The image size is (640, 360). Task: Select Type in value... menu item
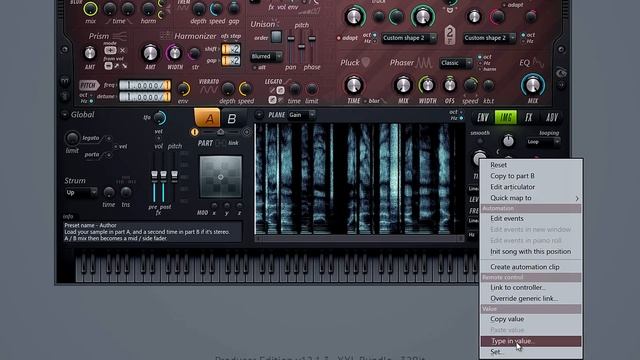[531, 341]
